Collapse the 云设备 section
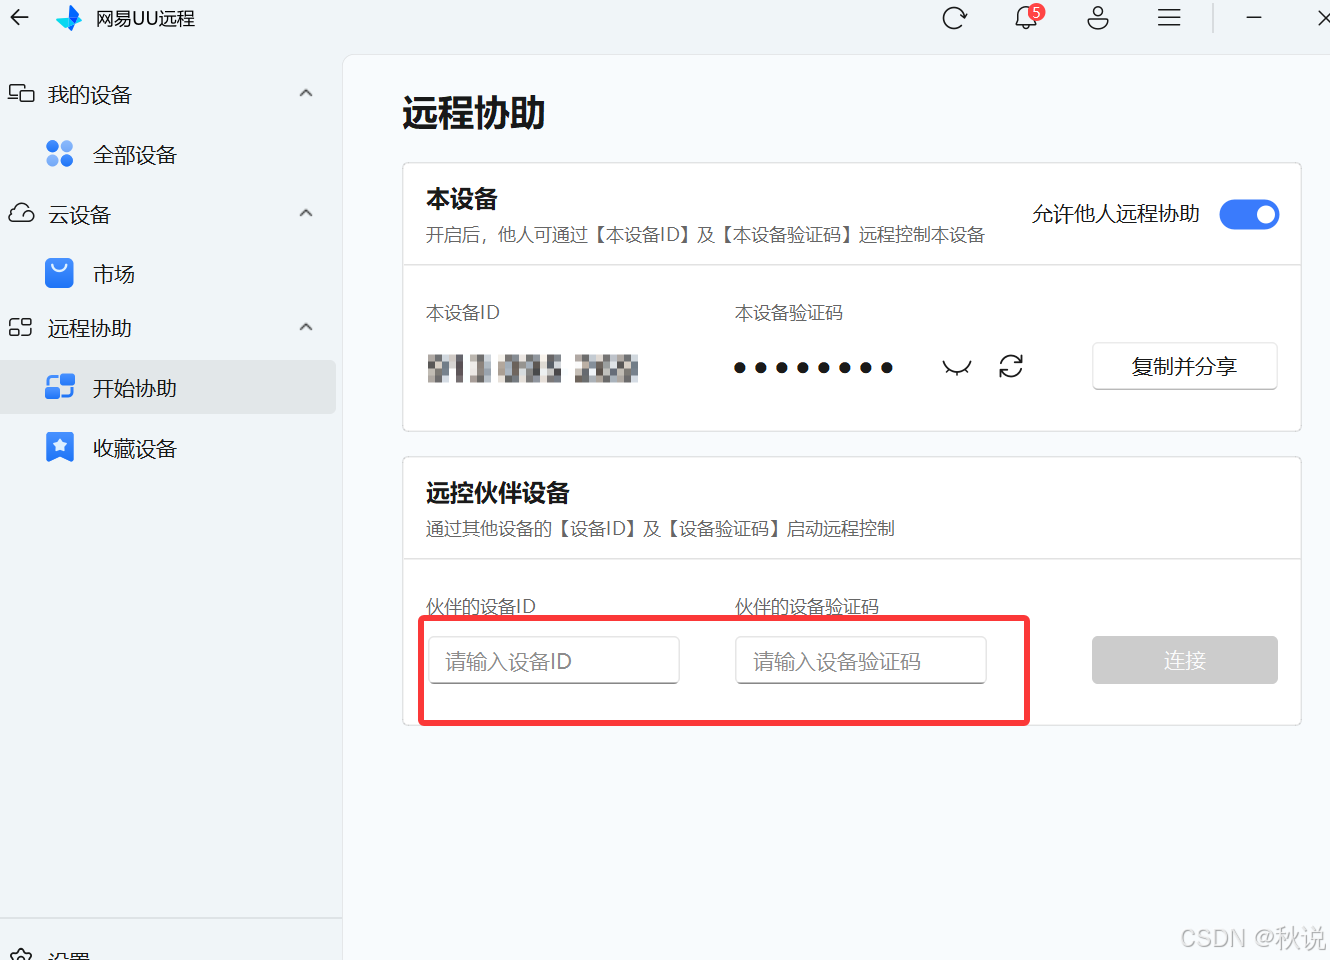The width and height of the screenshot is (1330, 960). coord(306,213)
